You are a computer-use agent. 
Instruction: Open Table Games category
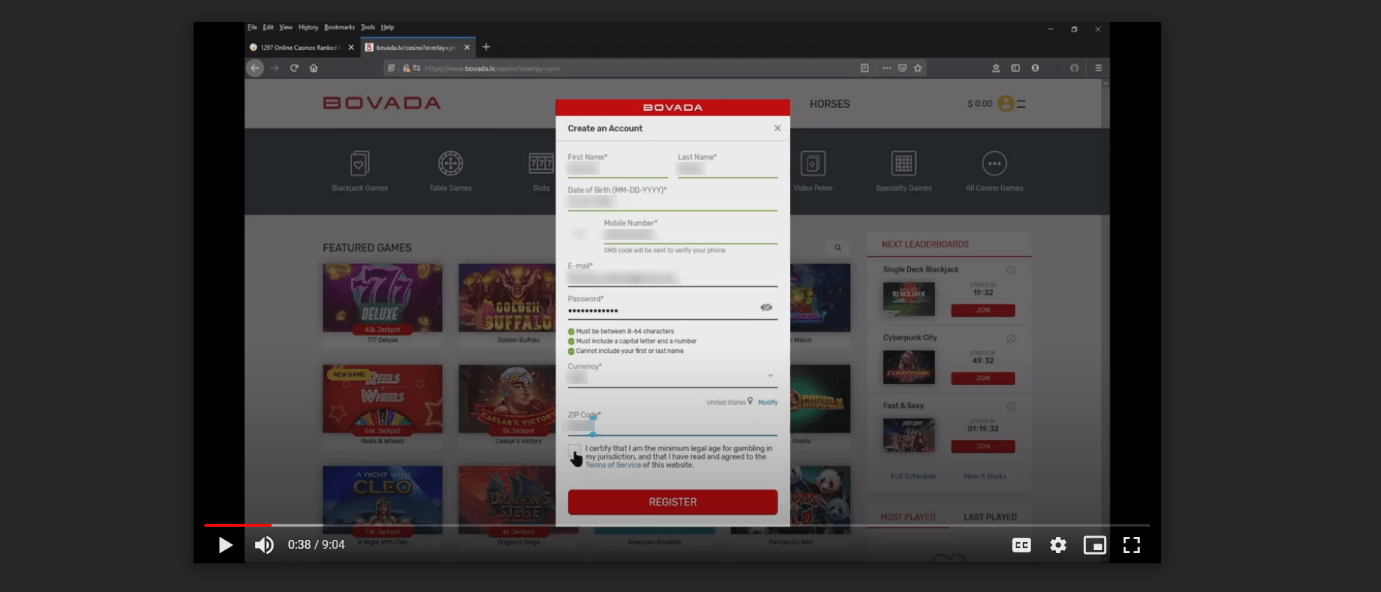[x=450, y=171]
